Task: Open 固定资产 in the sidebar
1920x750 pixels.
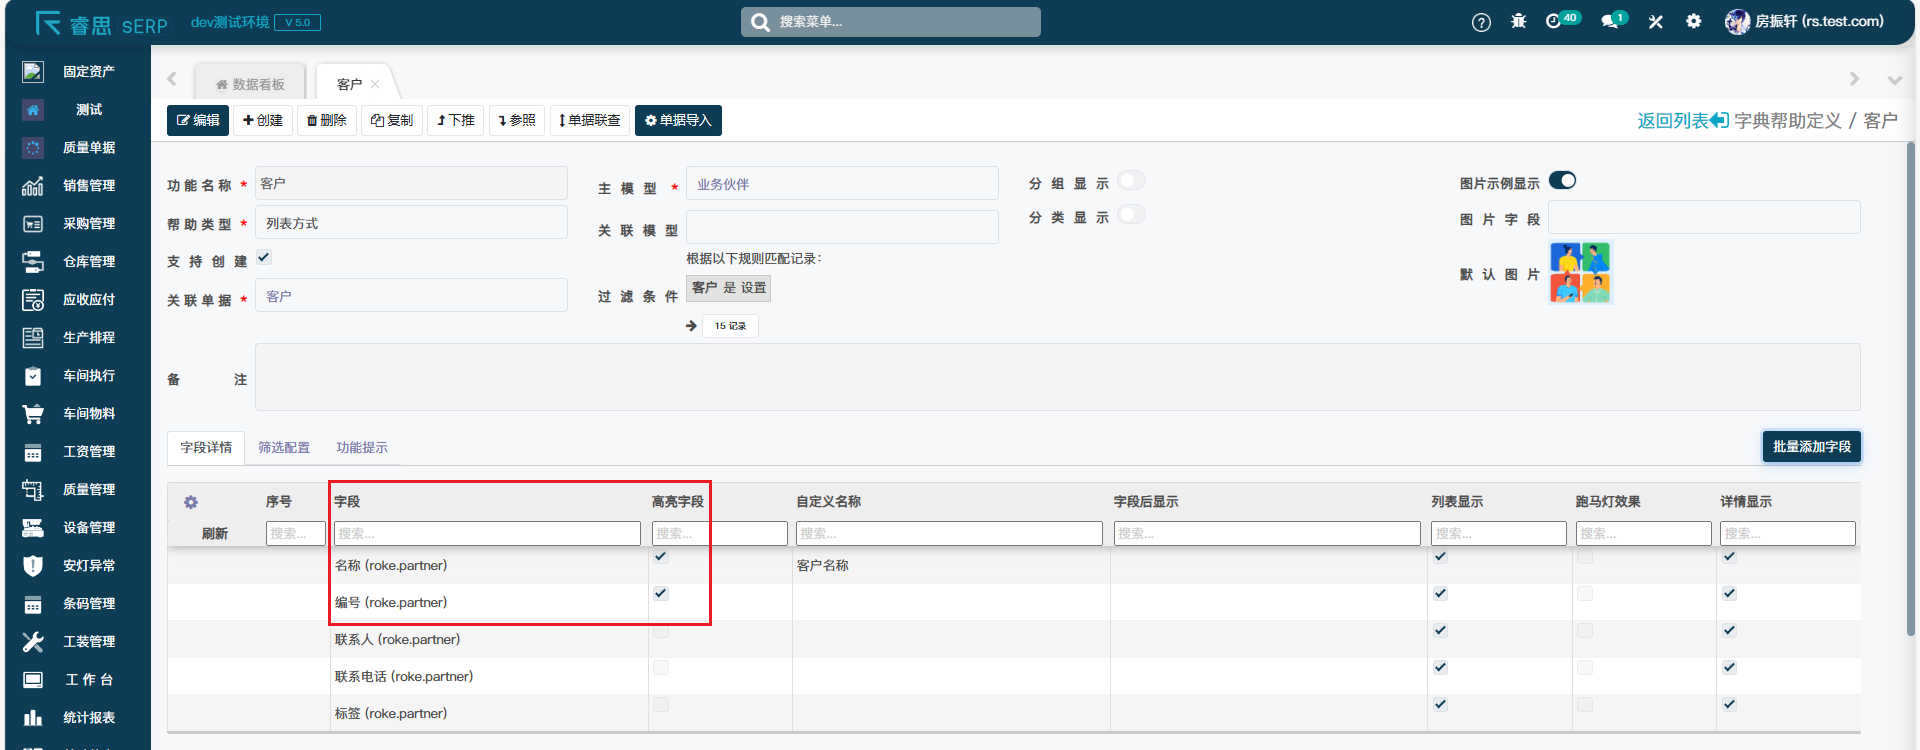Action: [x=88, y=72]
